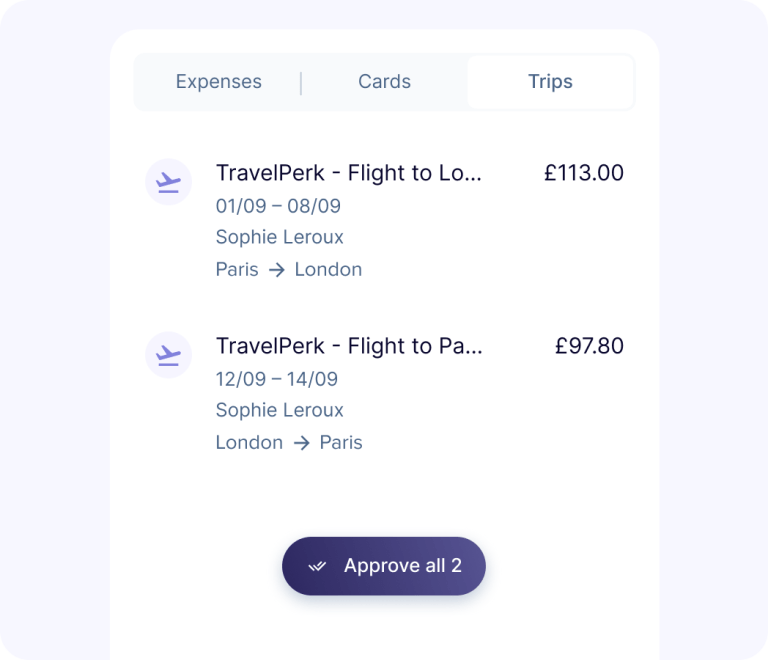The image size is (768, 660).
Task: Click the flight icon for London trip
Action: pyautogui.click(x=169, y=183)
